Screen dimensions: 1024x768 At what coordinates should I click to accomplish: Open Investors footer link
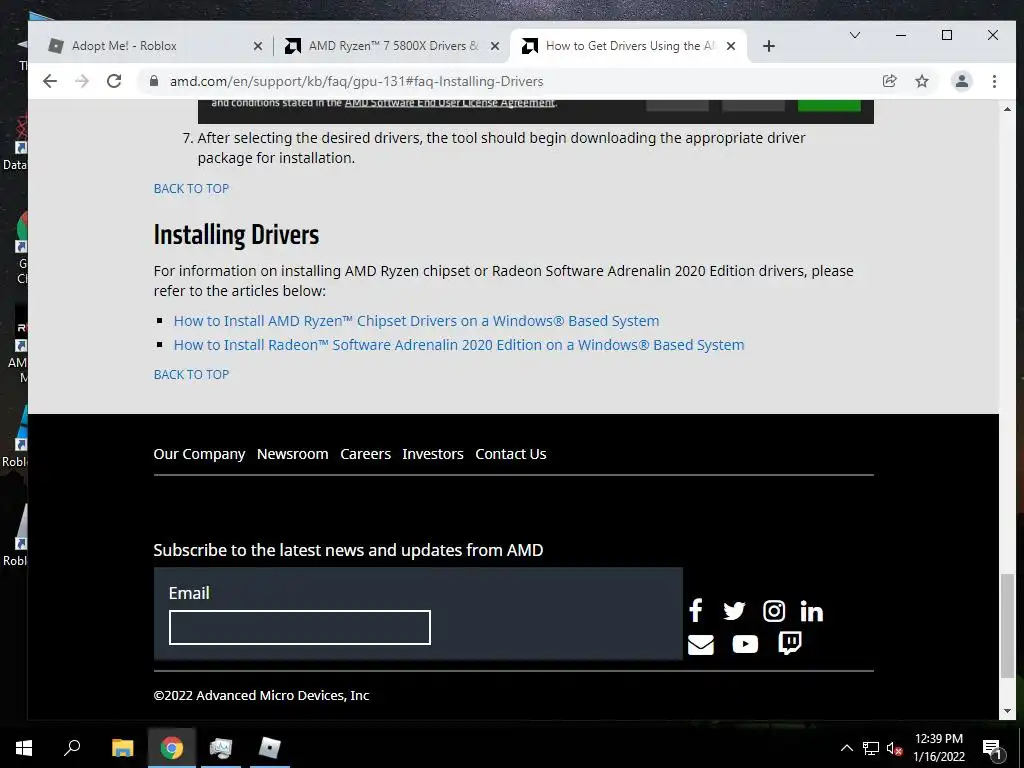click(433, 454)
